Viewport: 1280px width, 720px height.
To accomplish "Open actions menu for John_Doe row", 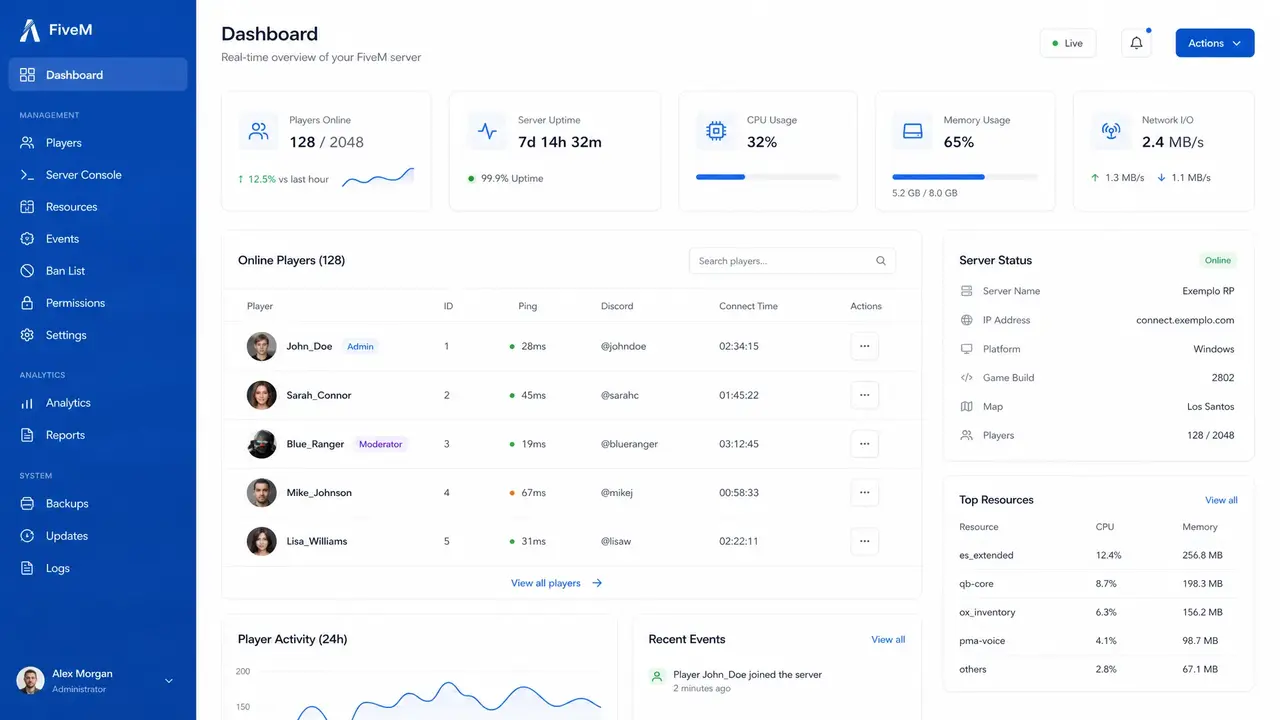I will (x=865, y=346).
